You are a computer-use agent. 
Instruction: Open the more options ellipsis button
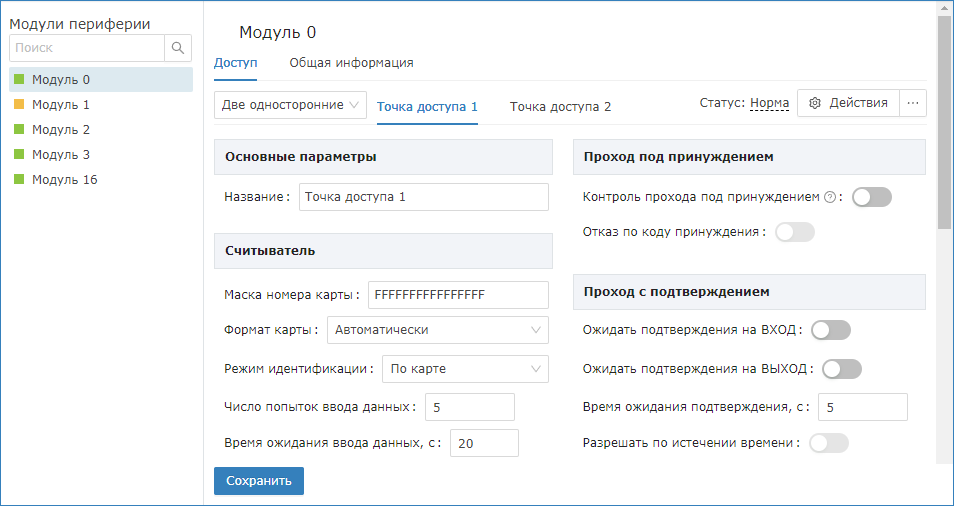click(x=913, y=103)
